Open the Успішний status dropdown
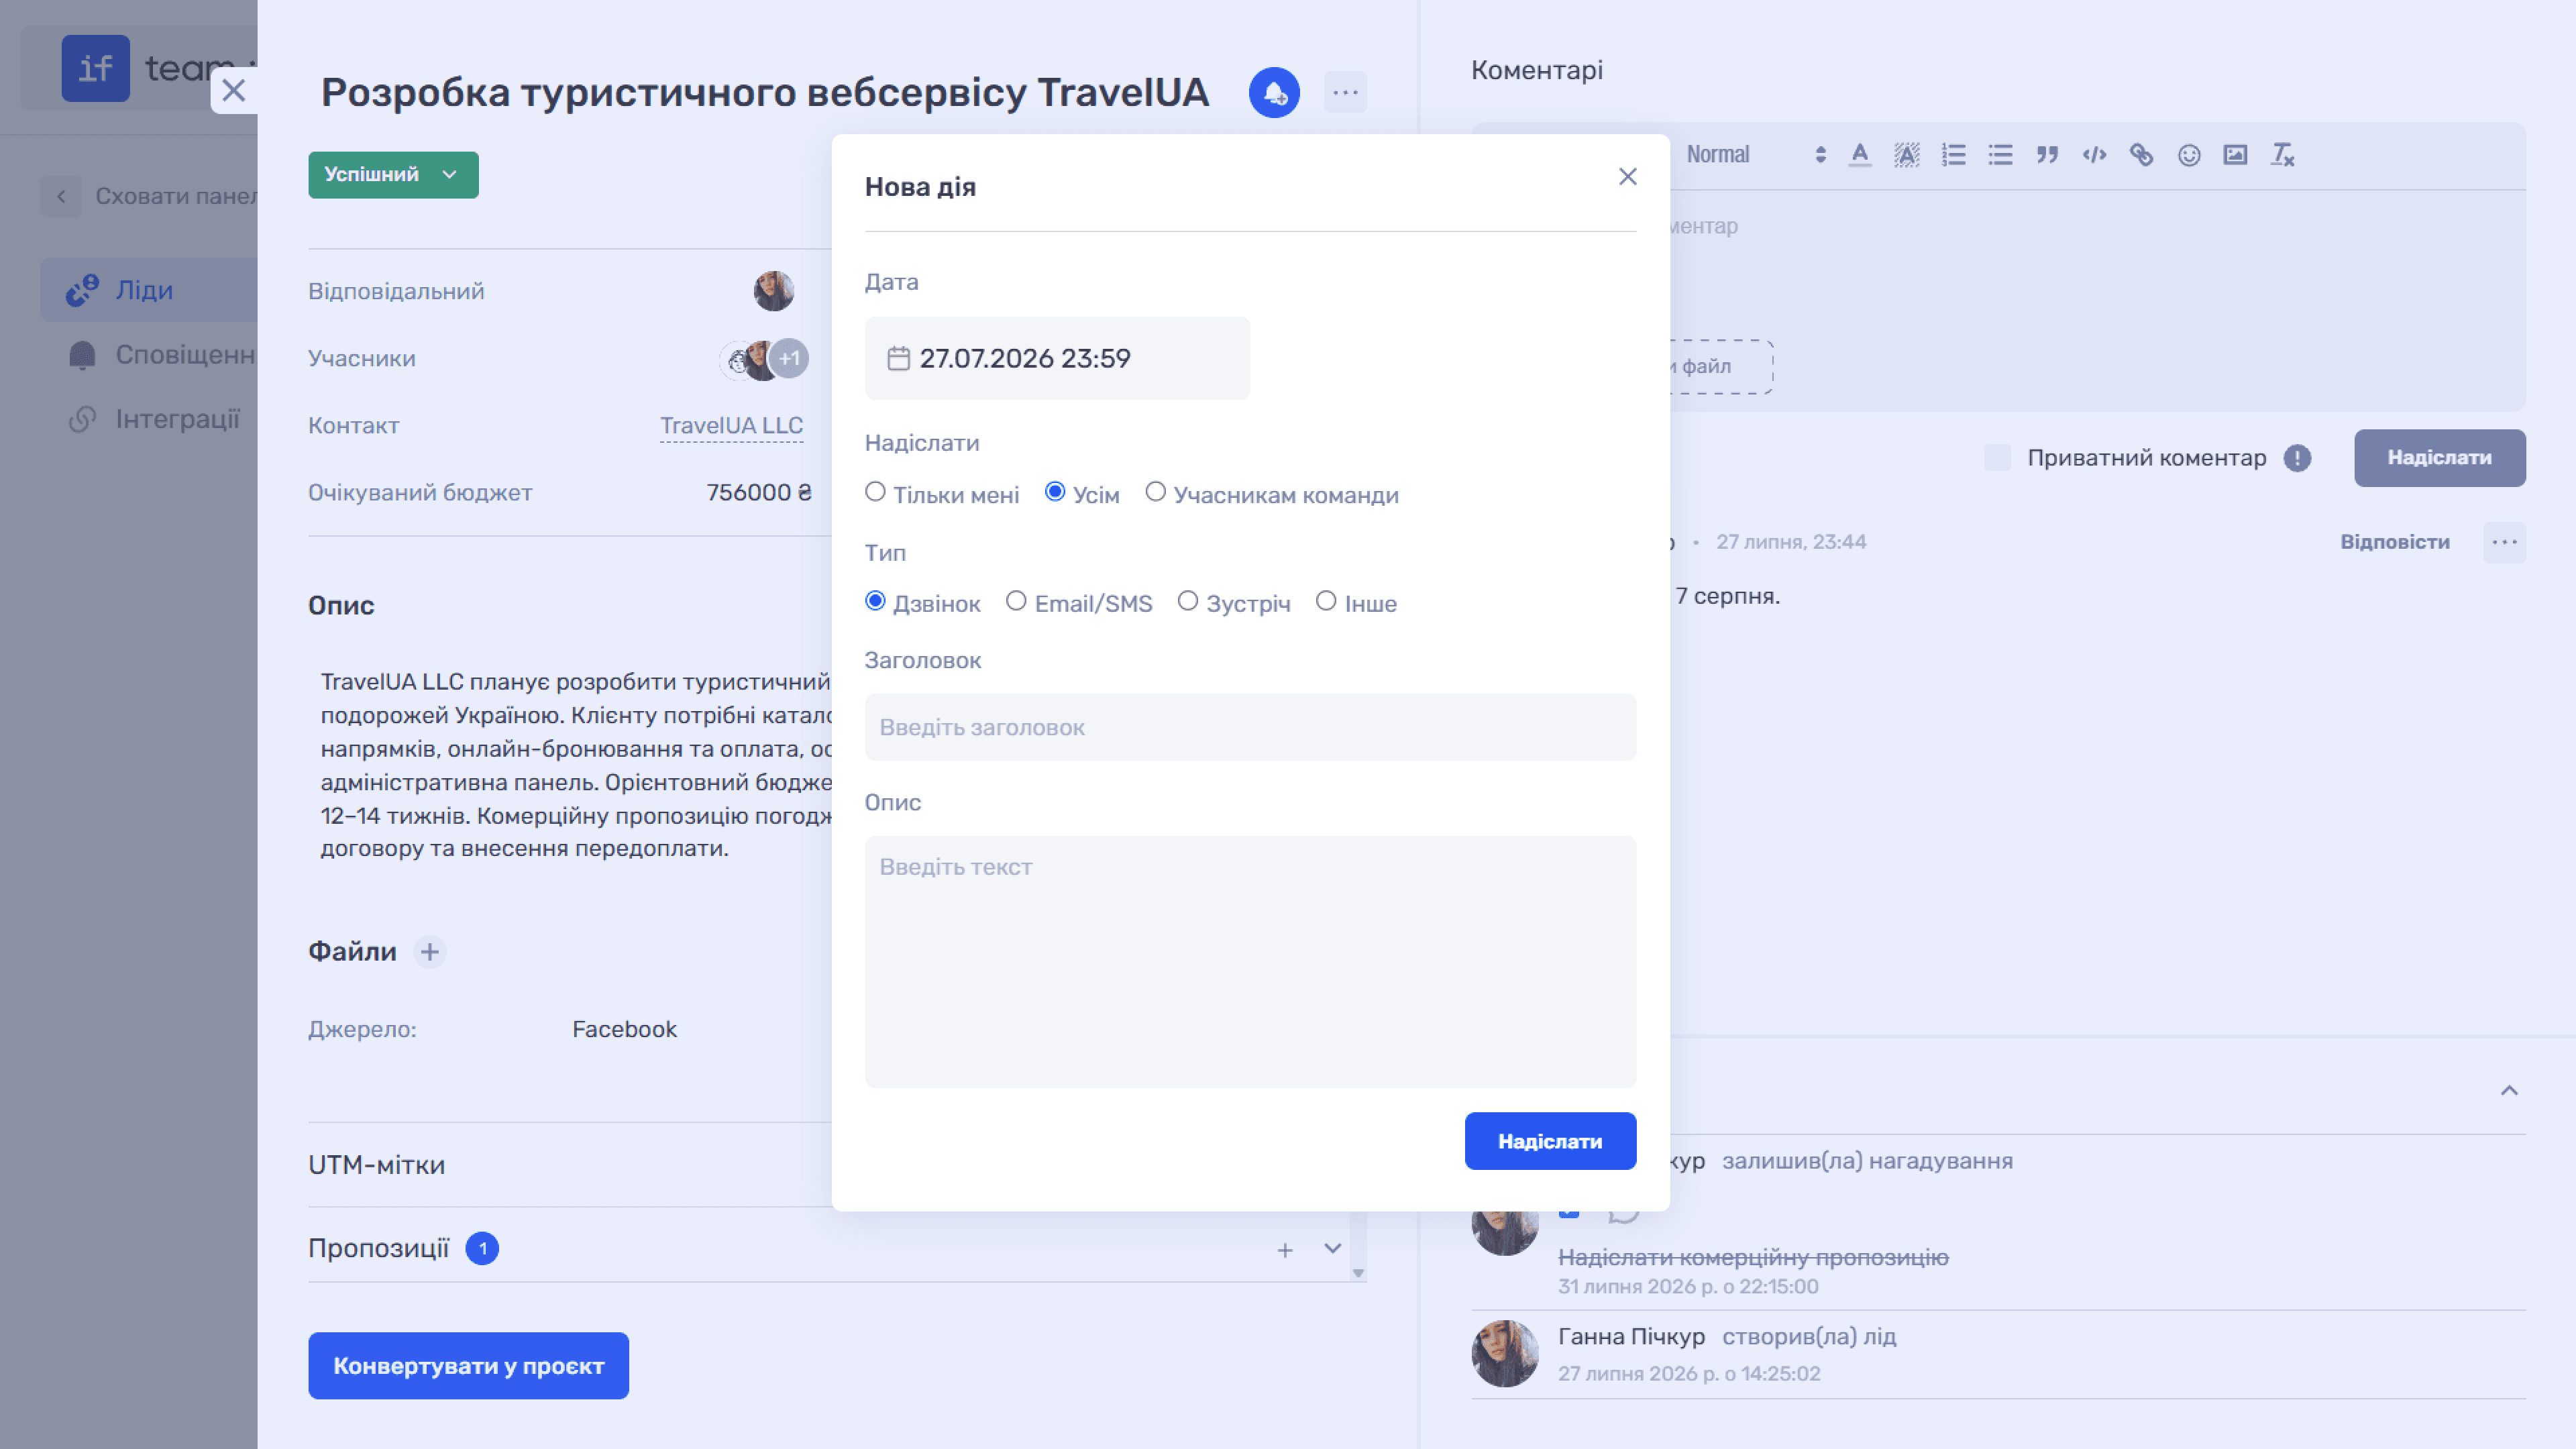 (393, 175)
